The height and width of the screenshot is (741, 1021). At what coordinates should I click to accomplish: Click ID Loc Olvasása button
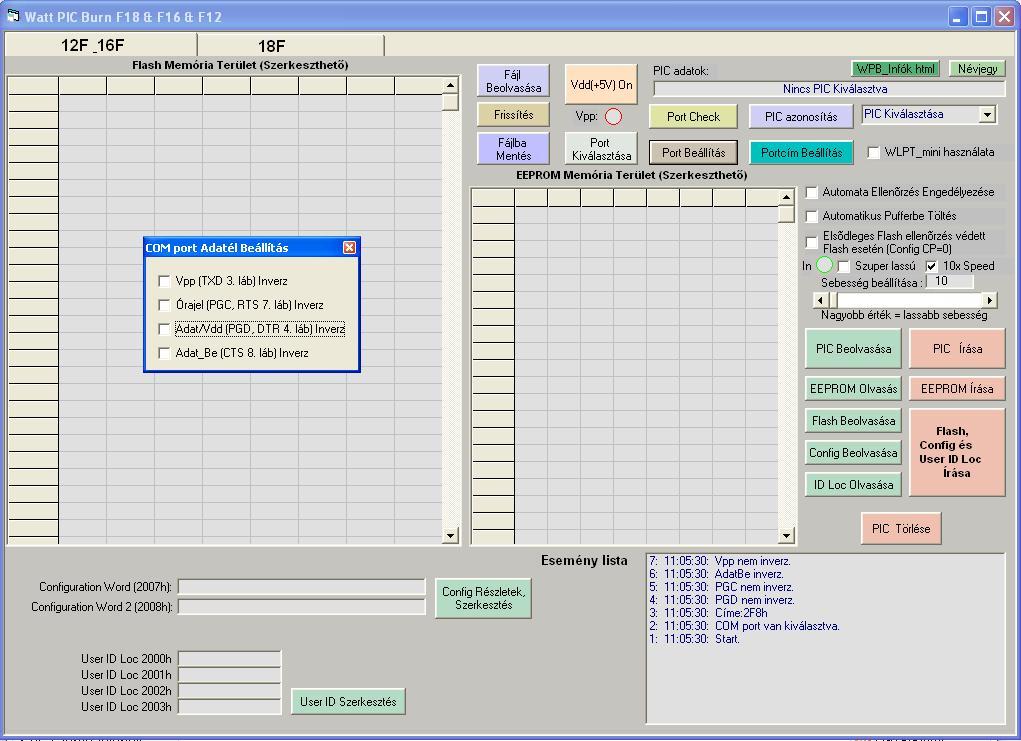click(853, 484)
